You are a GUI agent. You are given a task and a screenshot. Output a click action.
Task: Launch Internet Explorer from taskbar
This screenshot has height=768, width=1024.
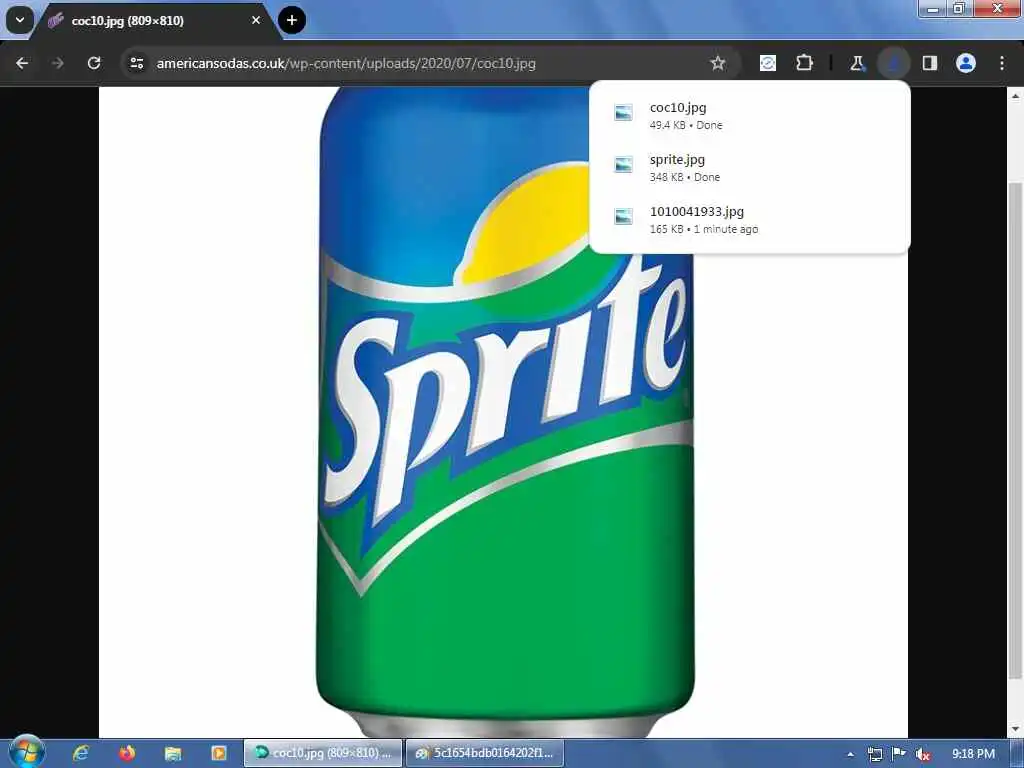click(81, 753)
